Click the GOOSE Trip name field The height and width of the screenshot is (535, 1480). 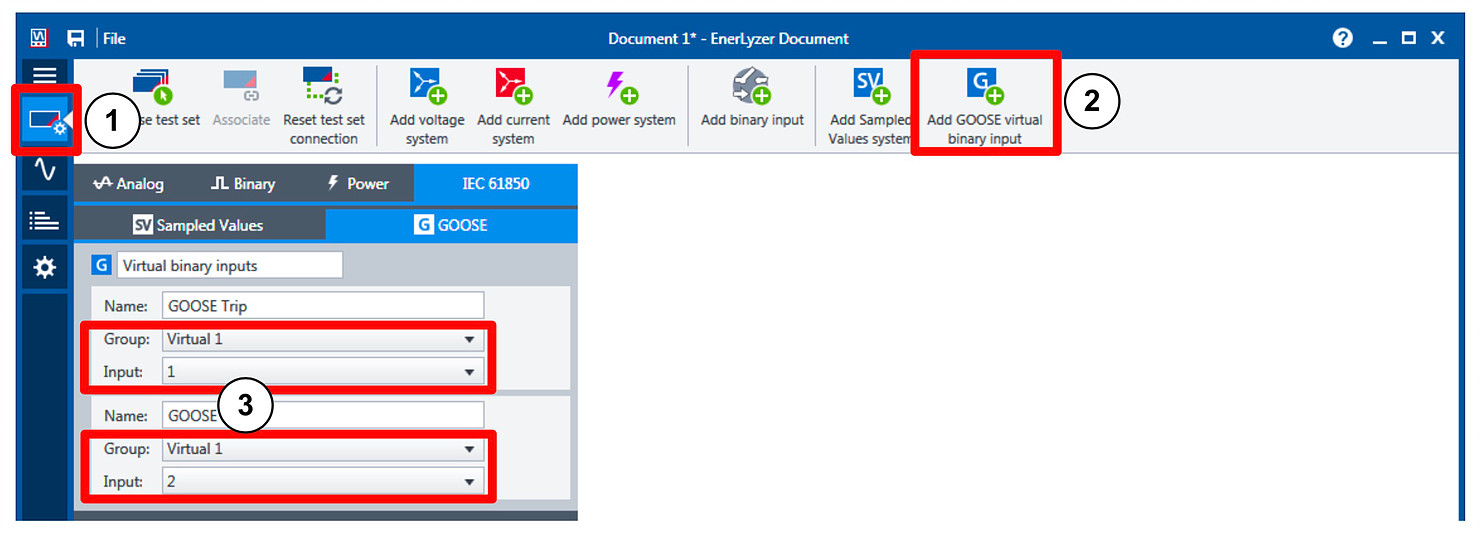point(322,305)
